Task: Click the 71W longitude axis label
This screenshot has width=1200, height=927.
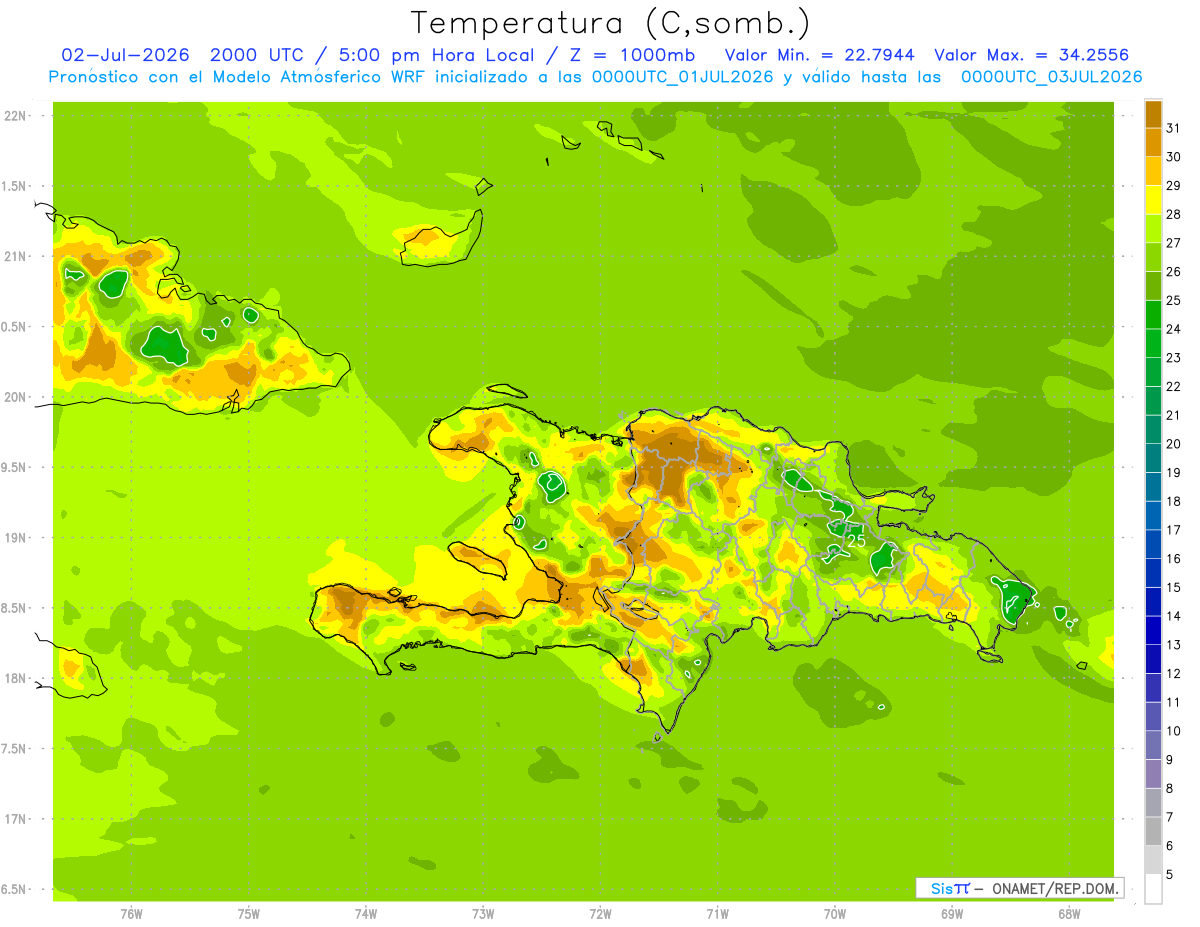Action: (x=717, y=914)
